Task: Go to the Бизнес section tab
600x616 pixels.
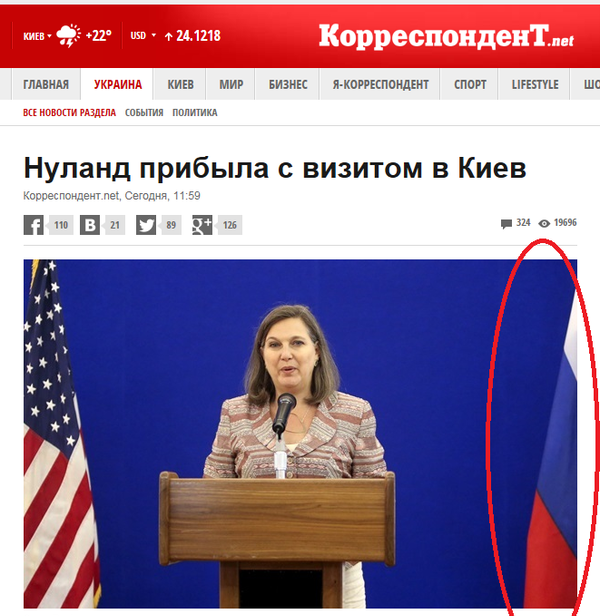Action: click(x=288, y=84)
